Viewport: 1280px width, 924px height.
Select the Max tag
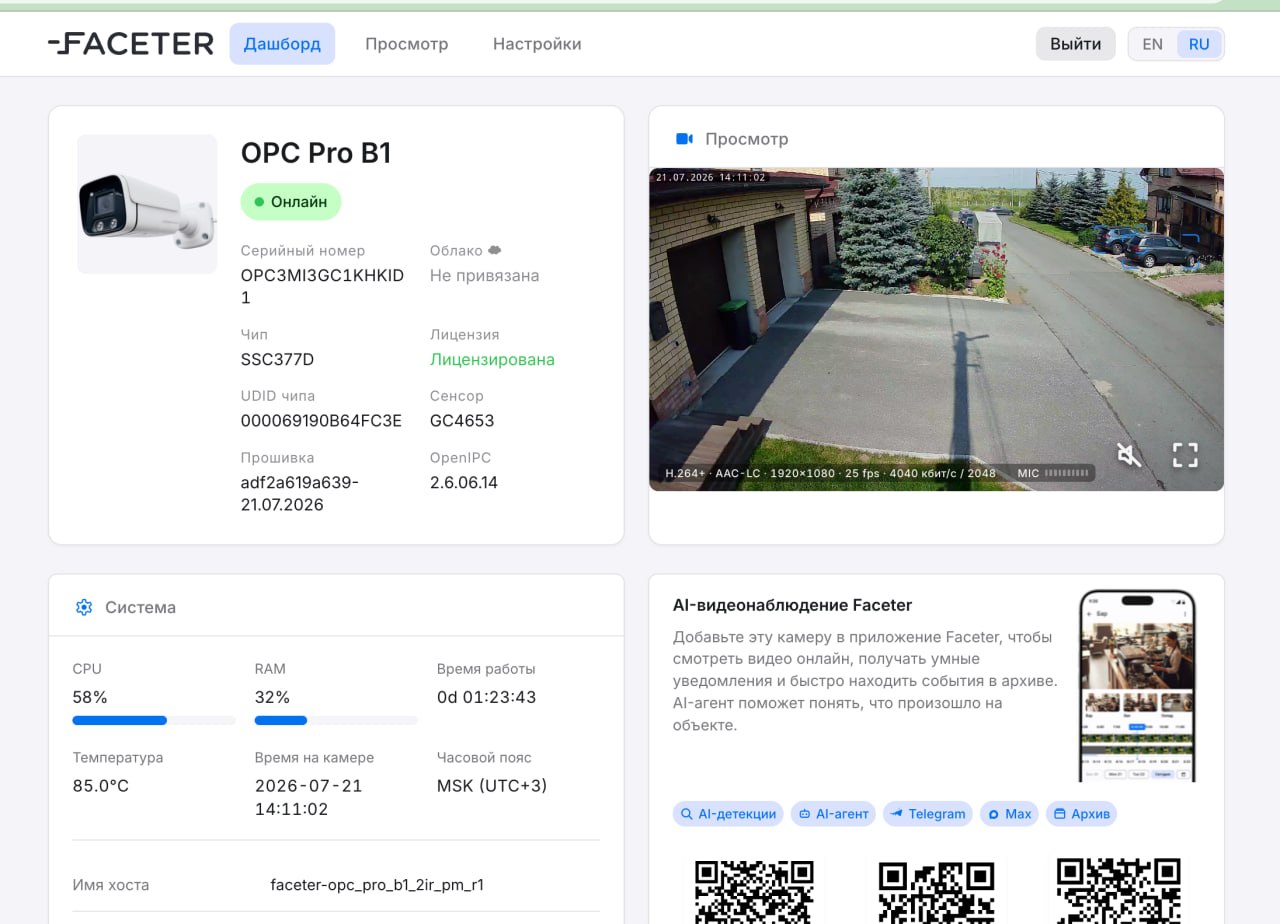(x=1009, y=814)
